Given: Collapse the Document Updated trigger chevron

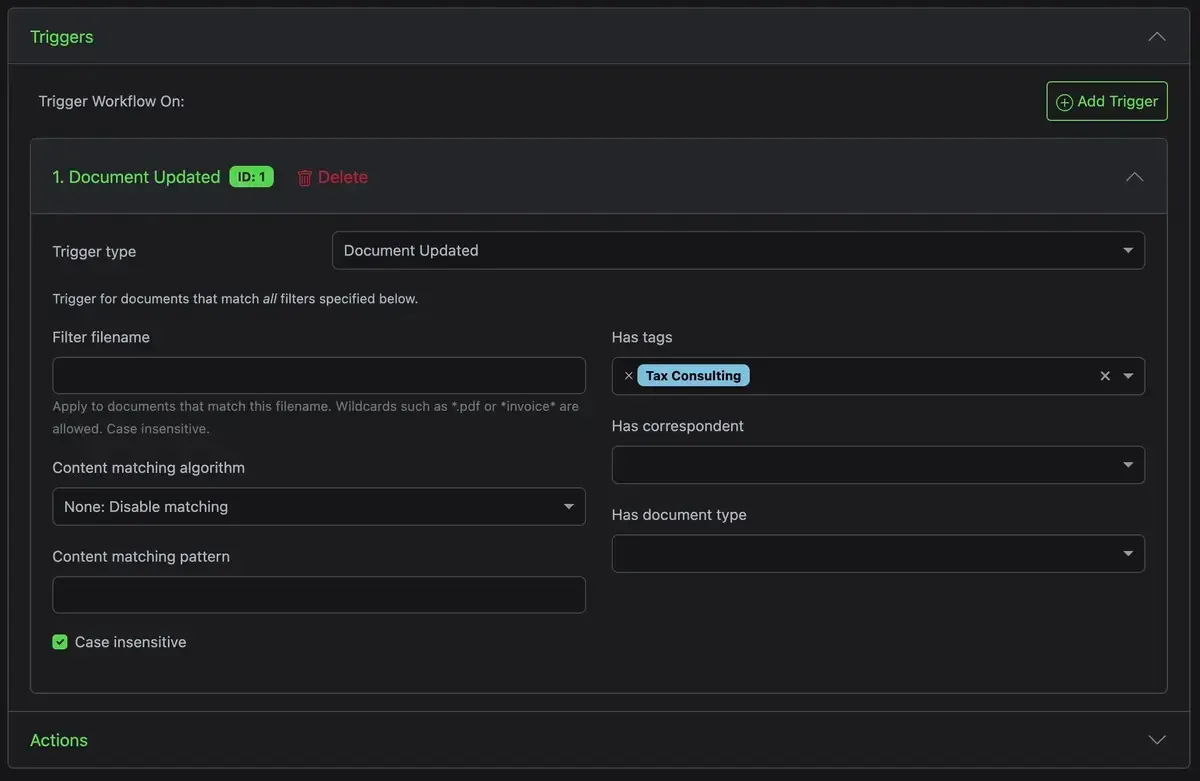Looking at the screenshot, I should point(1134,177).
